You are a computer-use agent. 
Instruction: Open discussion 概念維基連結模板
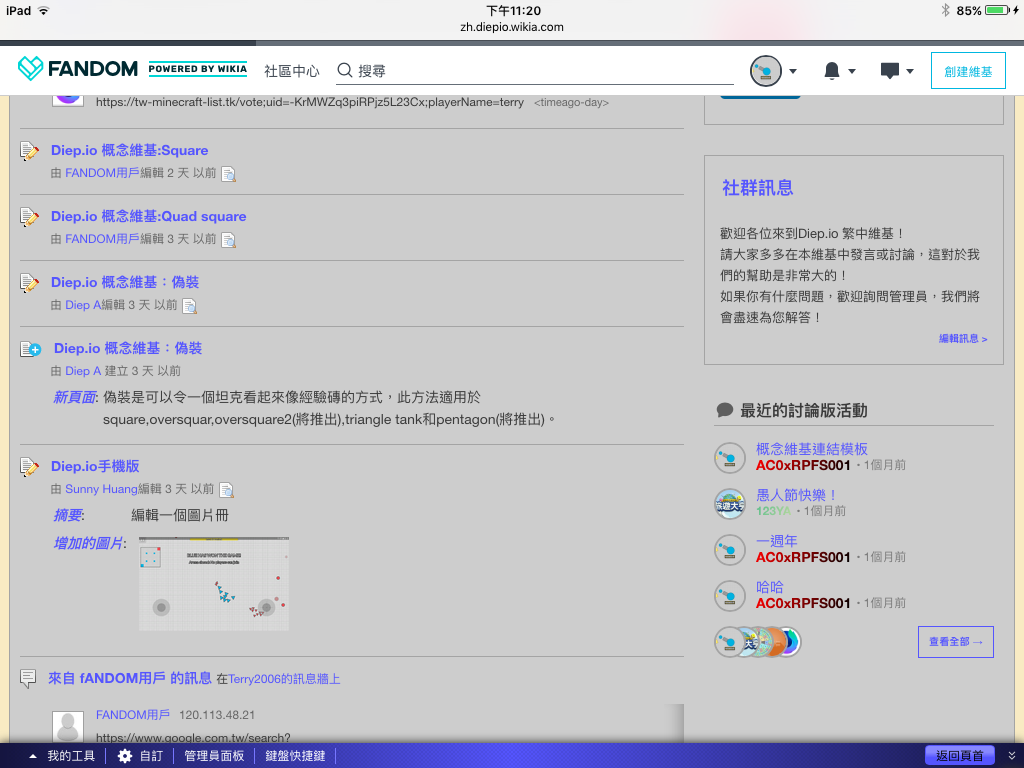pos(812,449)
